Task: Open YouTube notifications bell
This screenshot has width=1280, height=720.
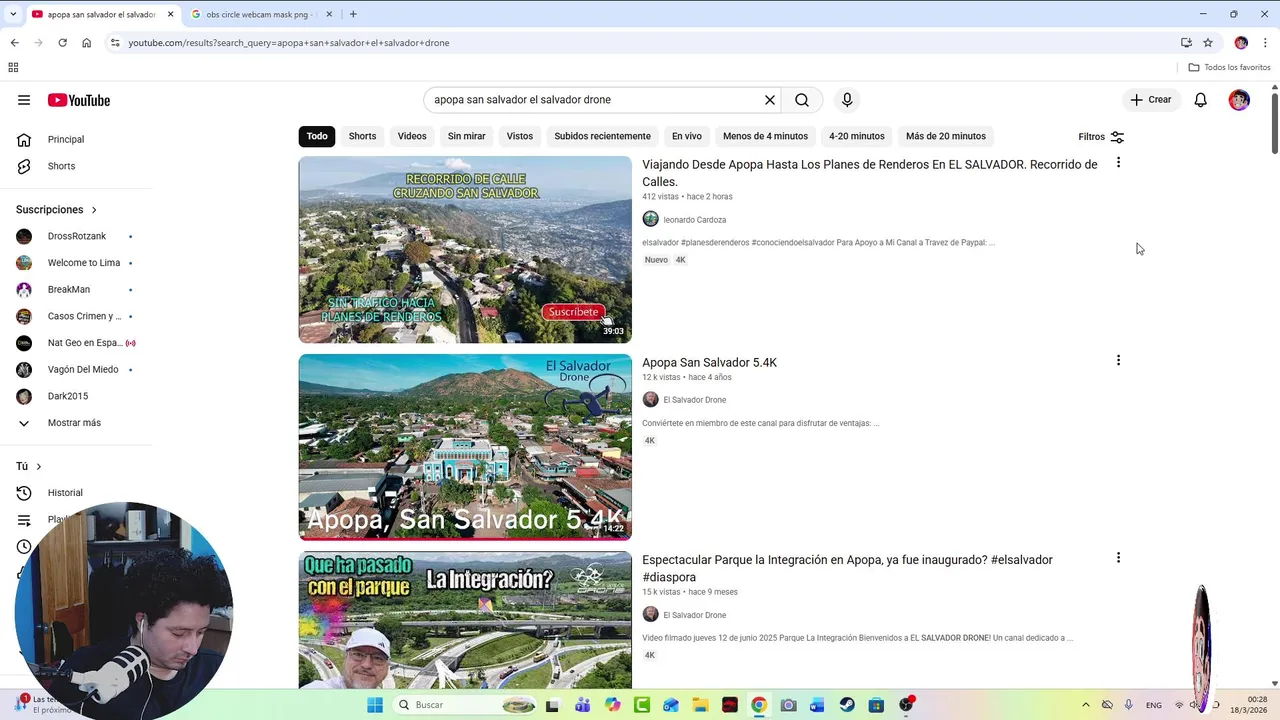Action: [1201, 100]
